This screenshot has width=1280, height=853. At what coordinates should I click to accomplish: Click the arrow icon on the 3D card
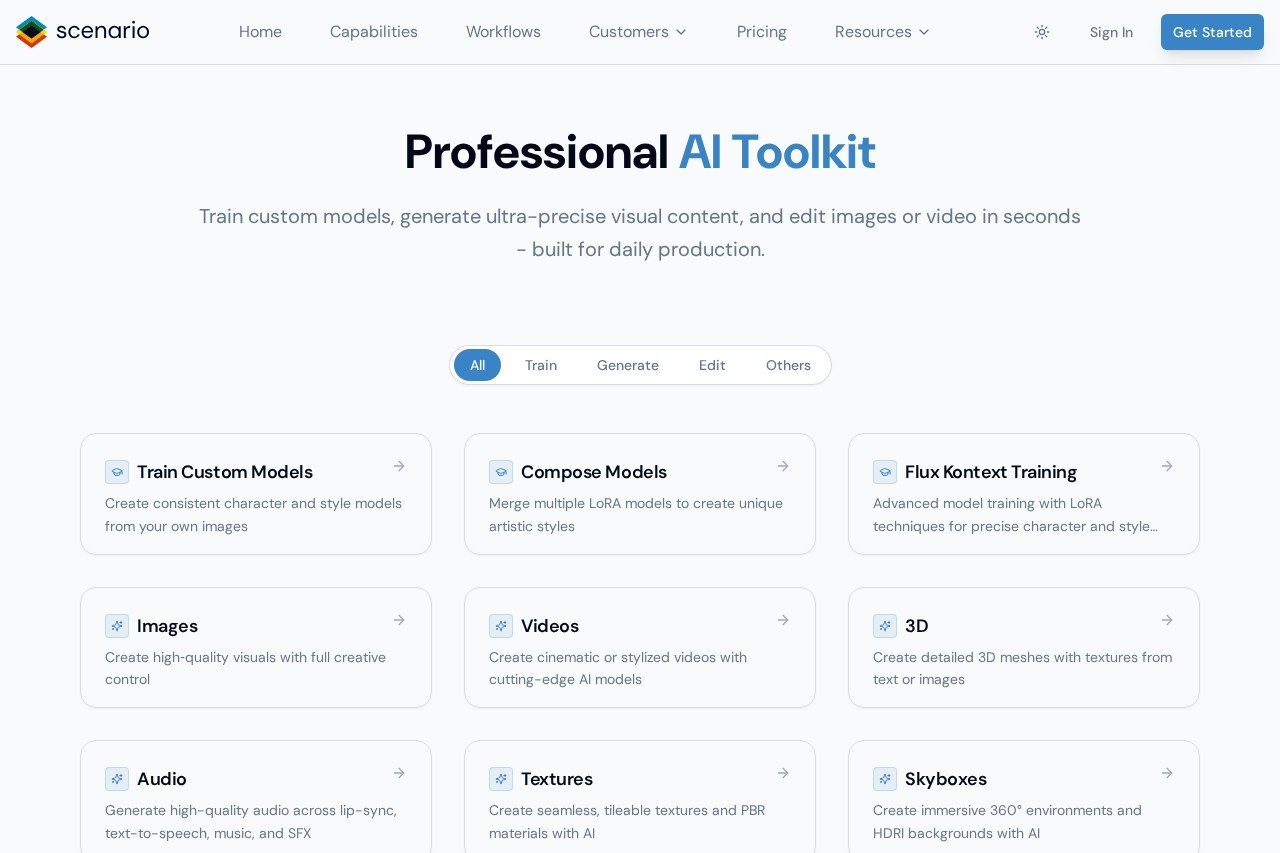pos(1167,620)
